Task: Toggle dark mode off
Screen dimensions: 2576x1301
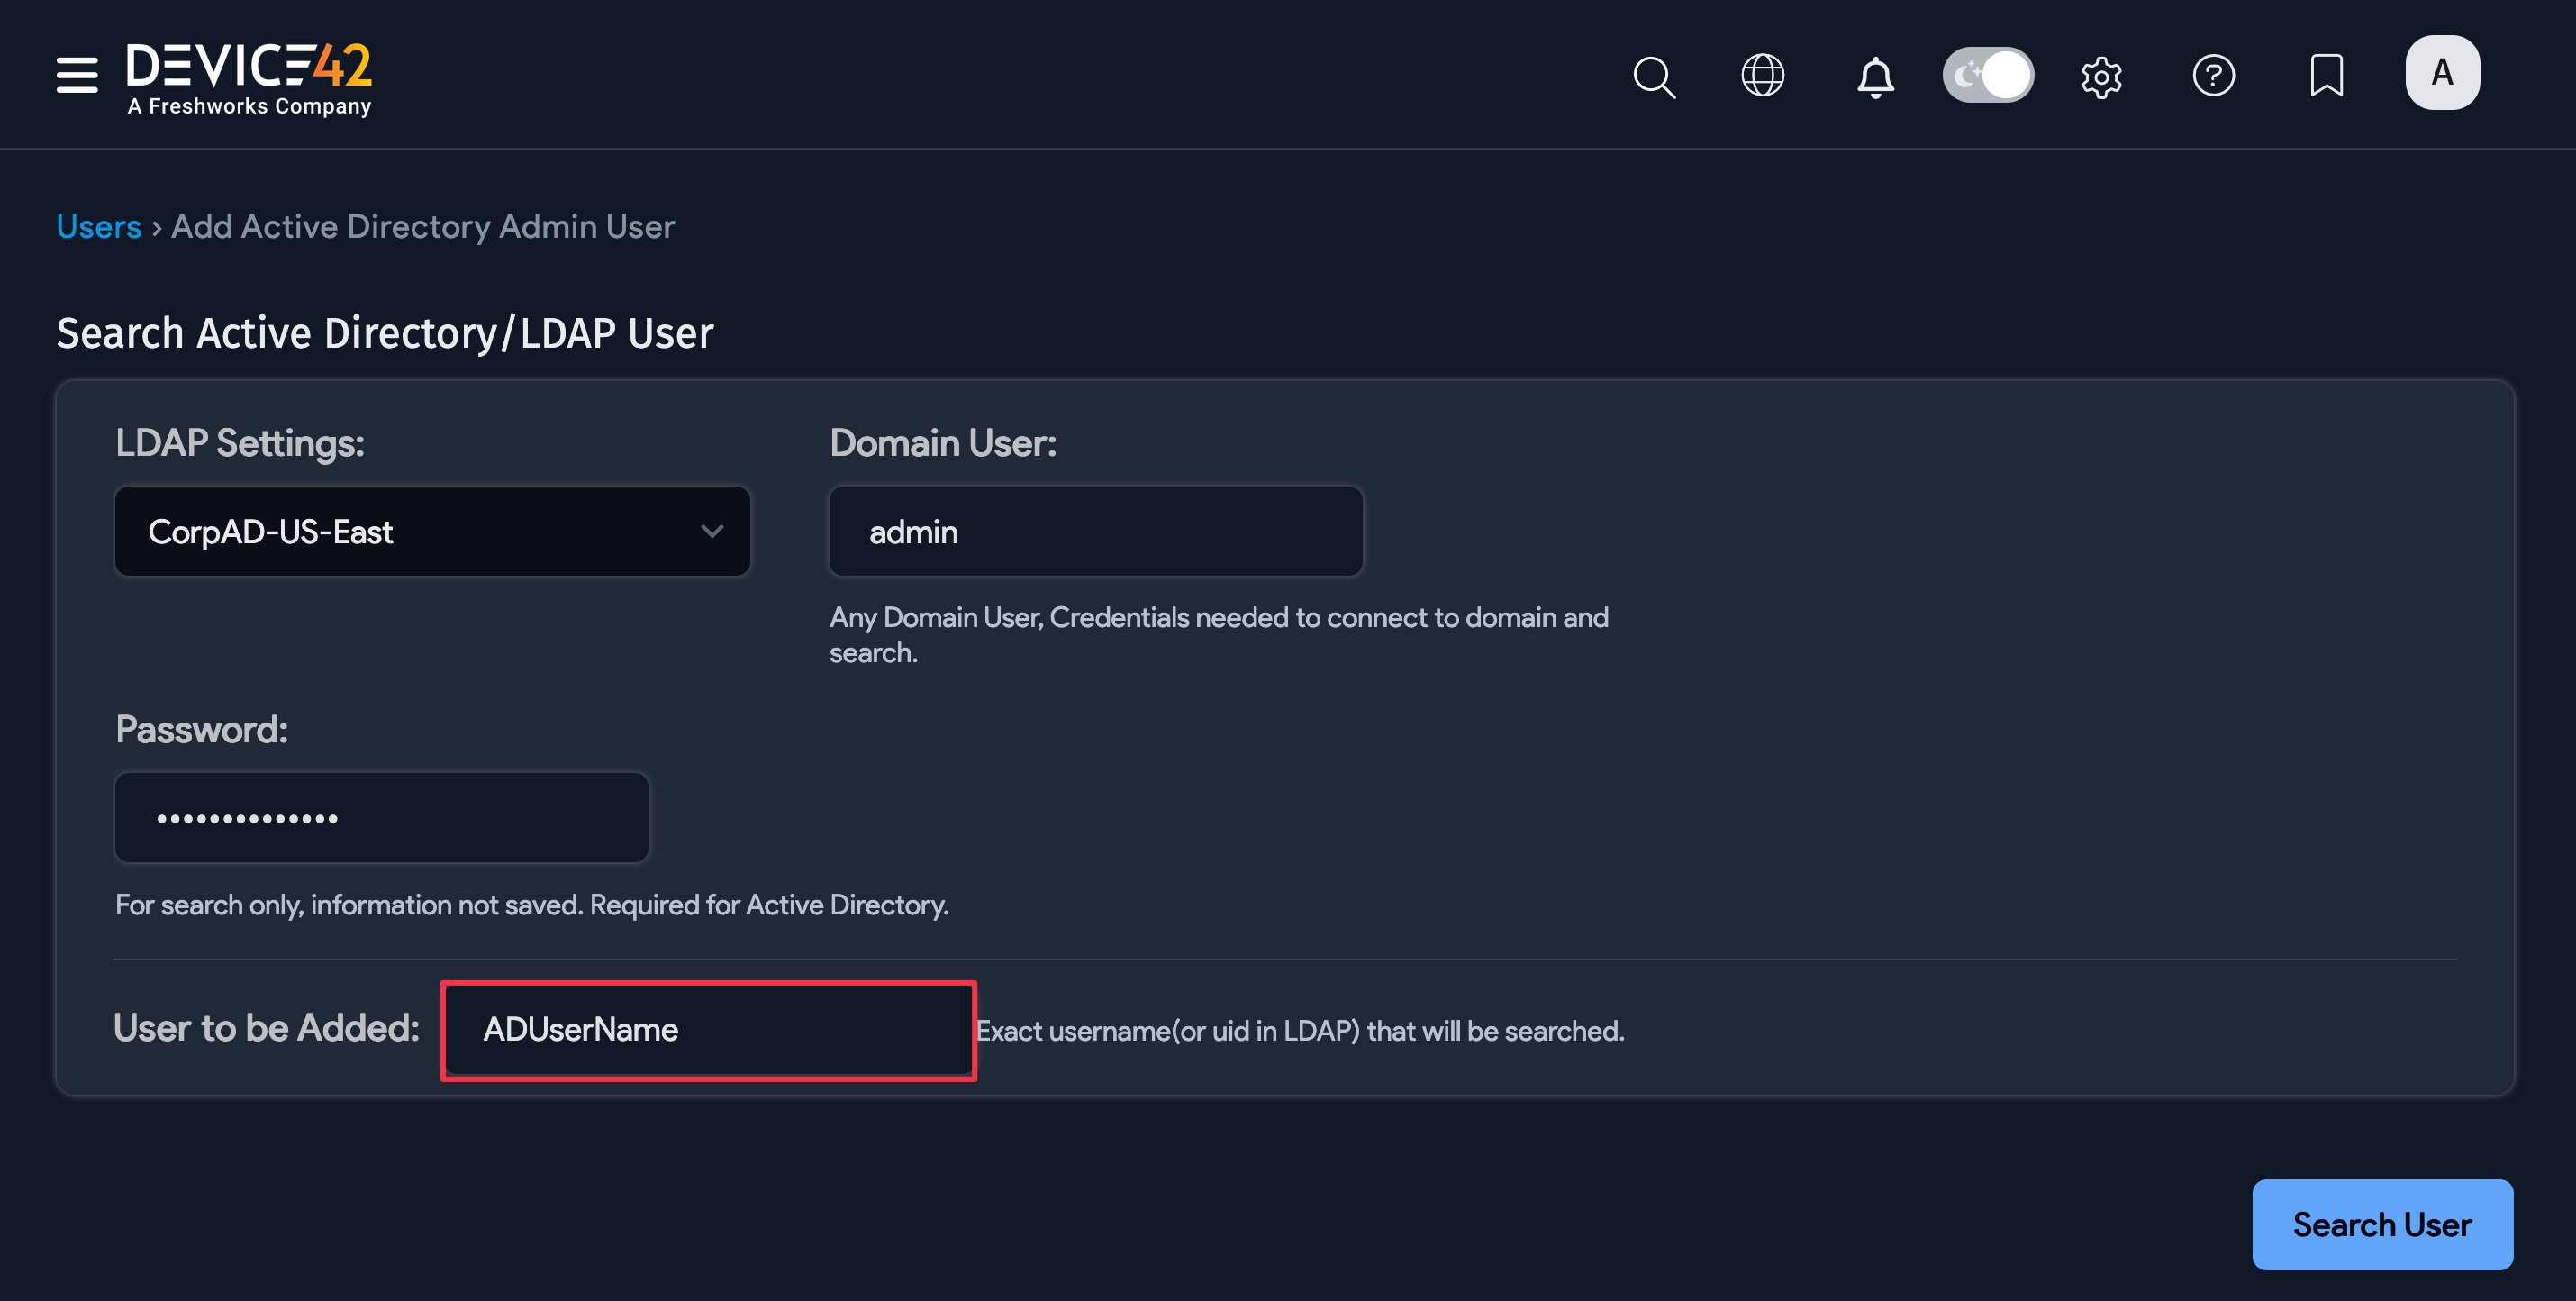Action: click(x=1988, y=74)
